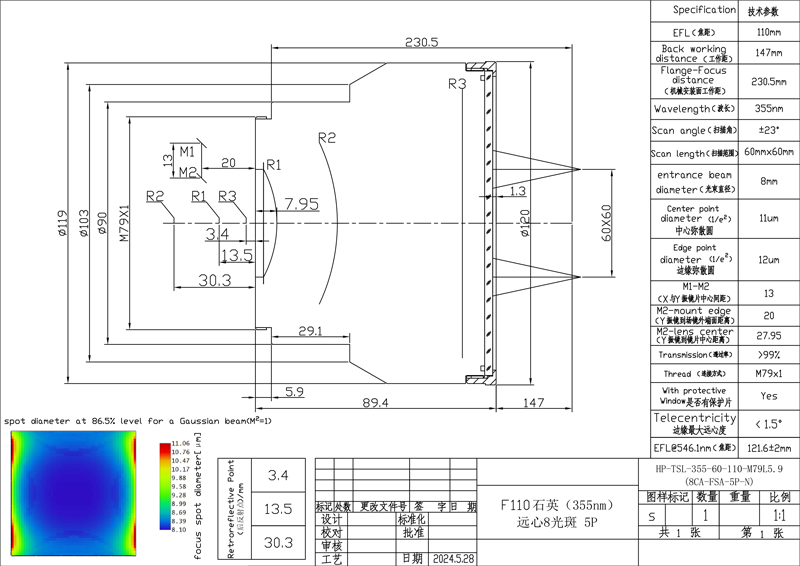Click the Telecentricity row label
The height and width of the screenshot is (566, 800).
(695, 422)
